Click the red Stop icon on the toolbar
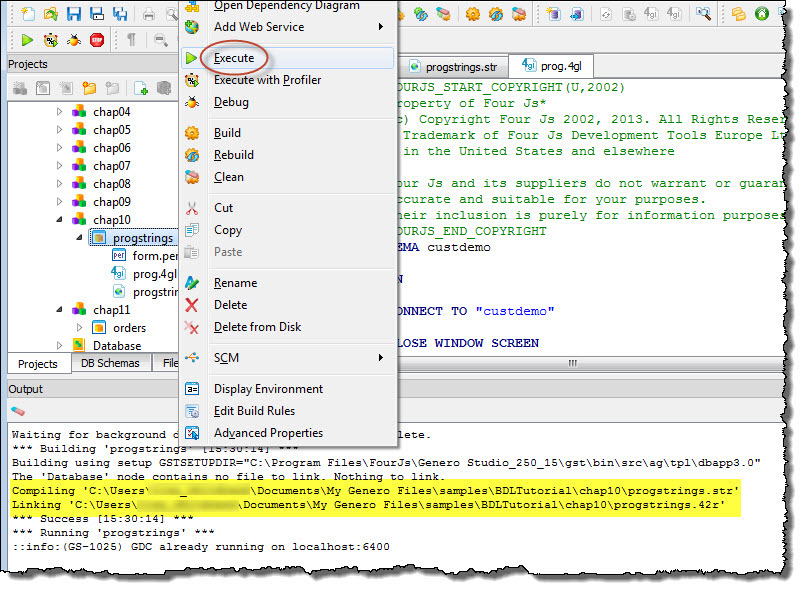This screenshot has height=590, width=804. tap(96, 40)
